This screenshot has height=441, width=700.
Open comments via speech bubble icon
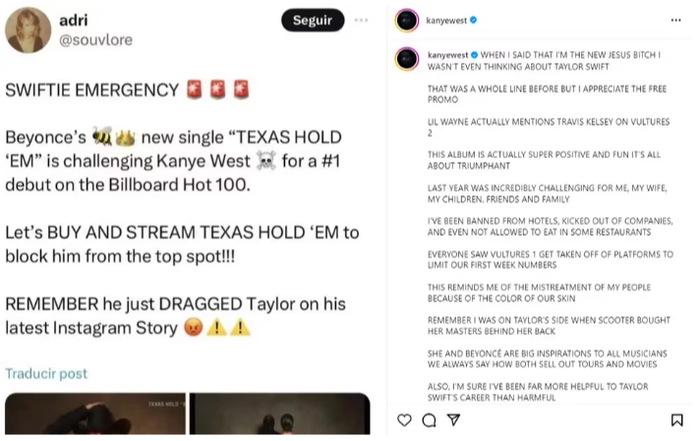pyautogui.click(x=429, y=420)
